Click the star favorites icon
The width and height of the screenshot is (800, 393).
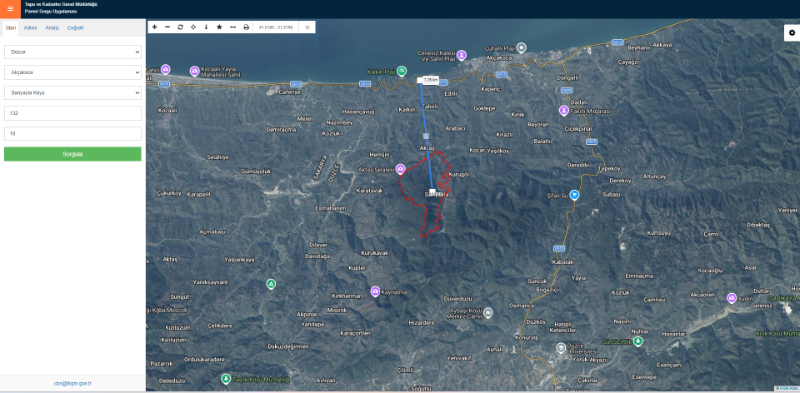[x=219, y=27]
